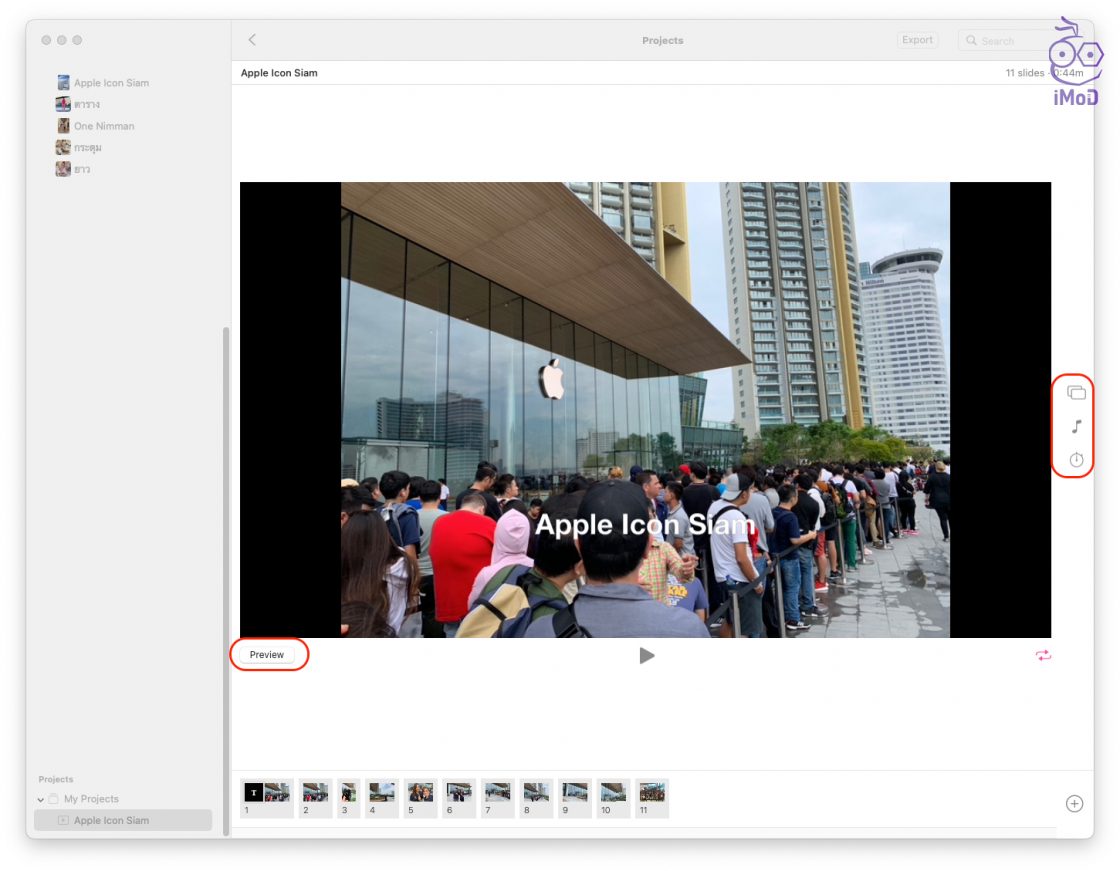Click the Preview button
The width and height of the screenshot is (1120, 871).
point(267,654)
